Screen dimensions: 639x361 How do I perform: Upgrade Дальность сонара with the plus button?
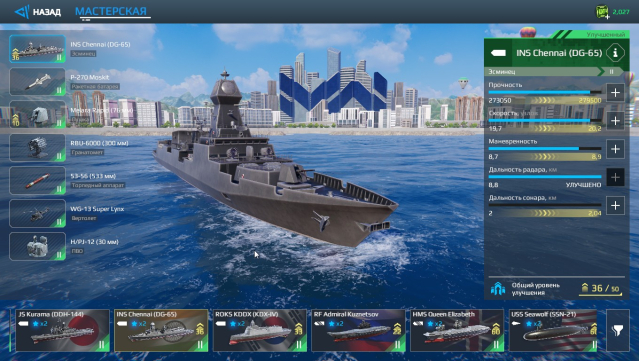pyautogui.click(x=615, y=205)
